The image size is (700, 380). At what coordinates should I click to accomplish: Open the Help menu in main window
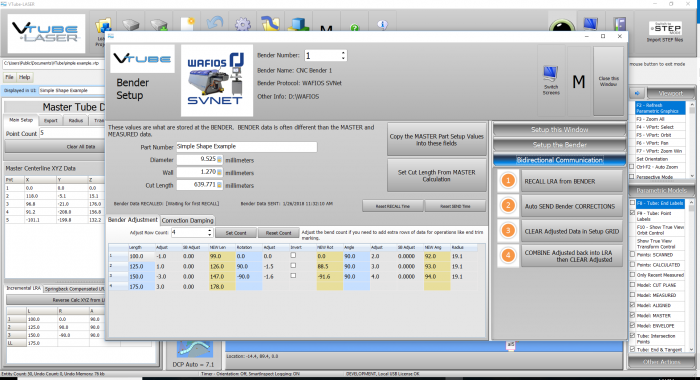coord(25,77)
